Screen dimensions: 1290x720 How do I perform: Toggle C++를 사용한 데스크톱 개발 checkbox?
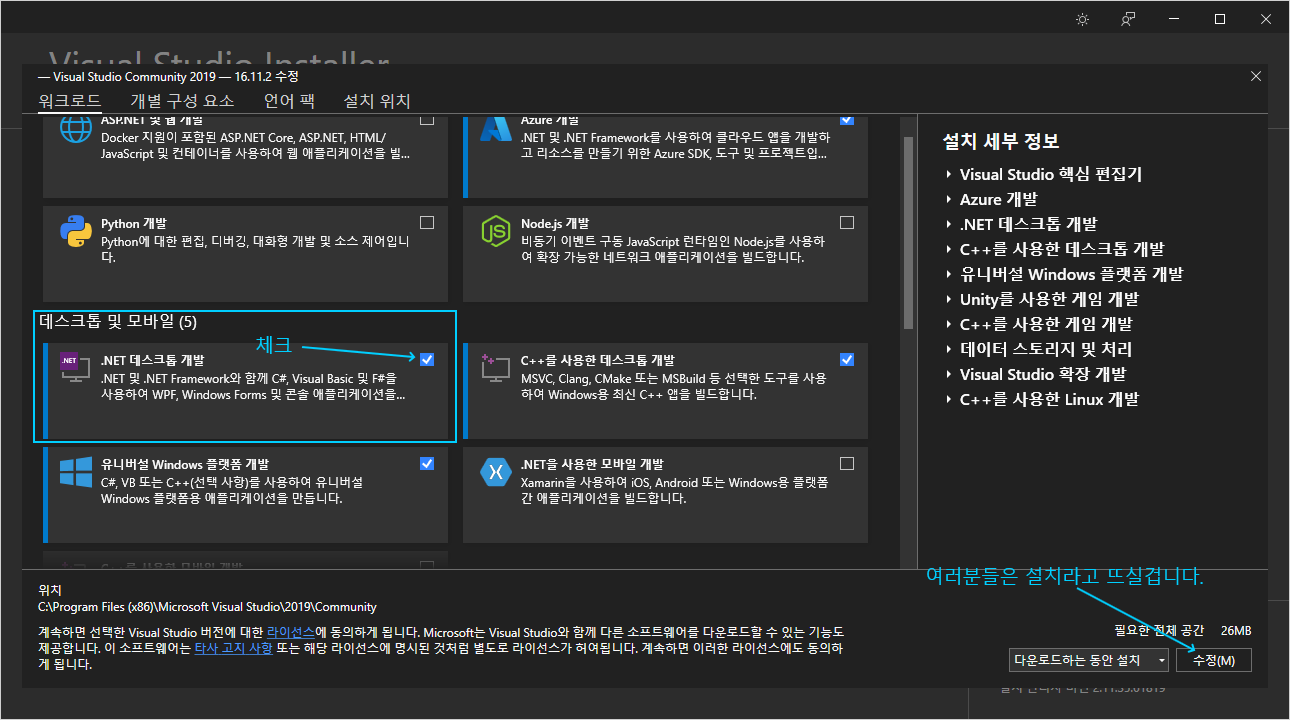(847, 359)
